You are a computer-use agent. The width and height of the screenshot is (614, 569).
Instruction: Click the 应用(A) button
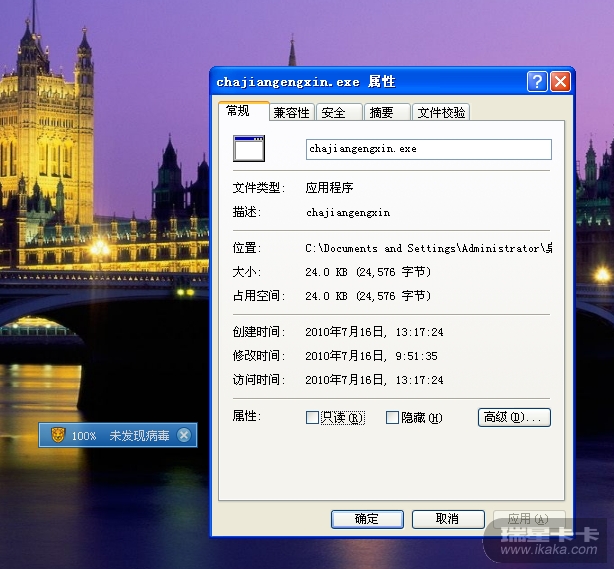click(529, 519)
